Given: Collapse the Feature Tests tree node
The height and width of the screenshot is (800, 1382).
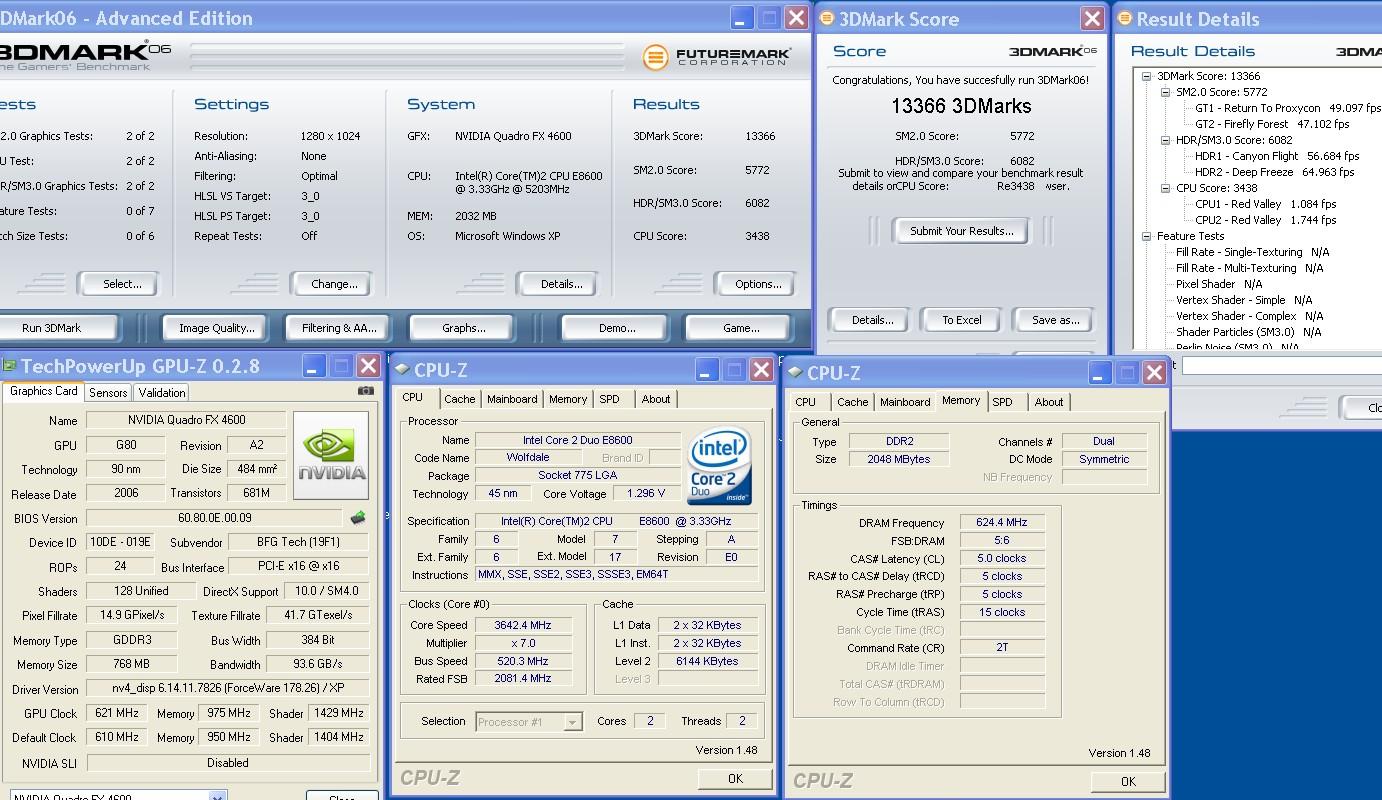Looking at the screenshot, I should coord(1147,236).
